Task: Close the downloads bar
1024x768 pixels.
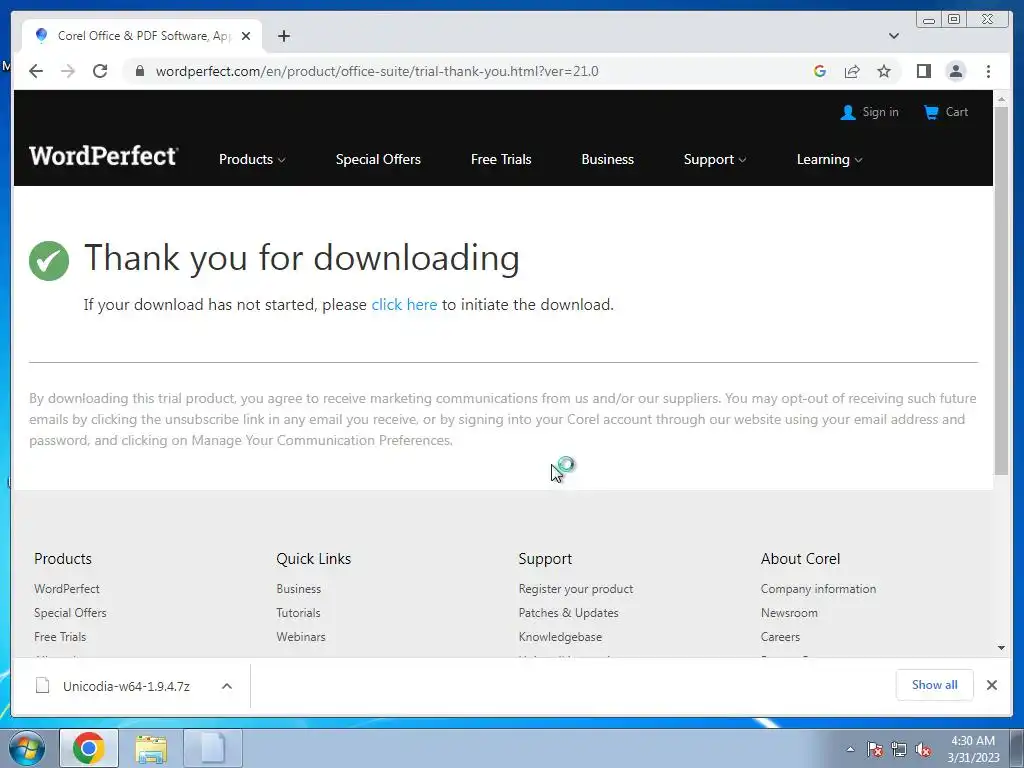Action: [991, 685]
